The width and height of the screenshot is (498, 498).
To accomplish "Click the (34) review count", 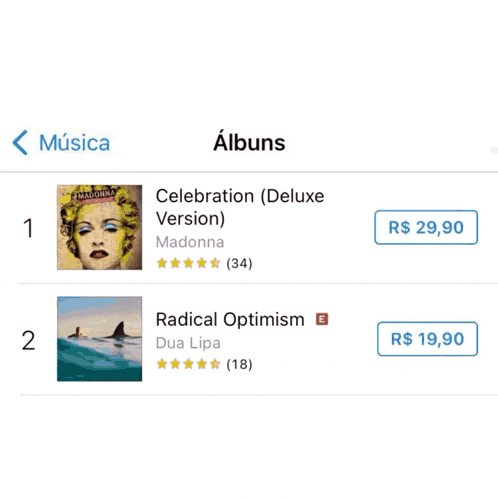I will [x=239, y=263].
